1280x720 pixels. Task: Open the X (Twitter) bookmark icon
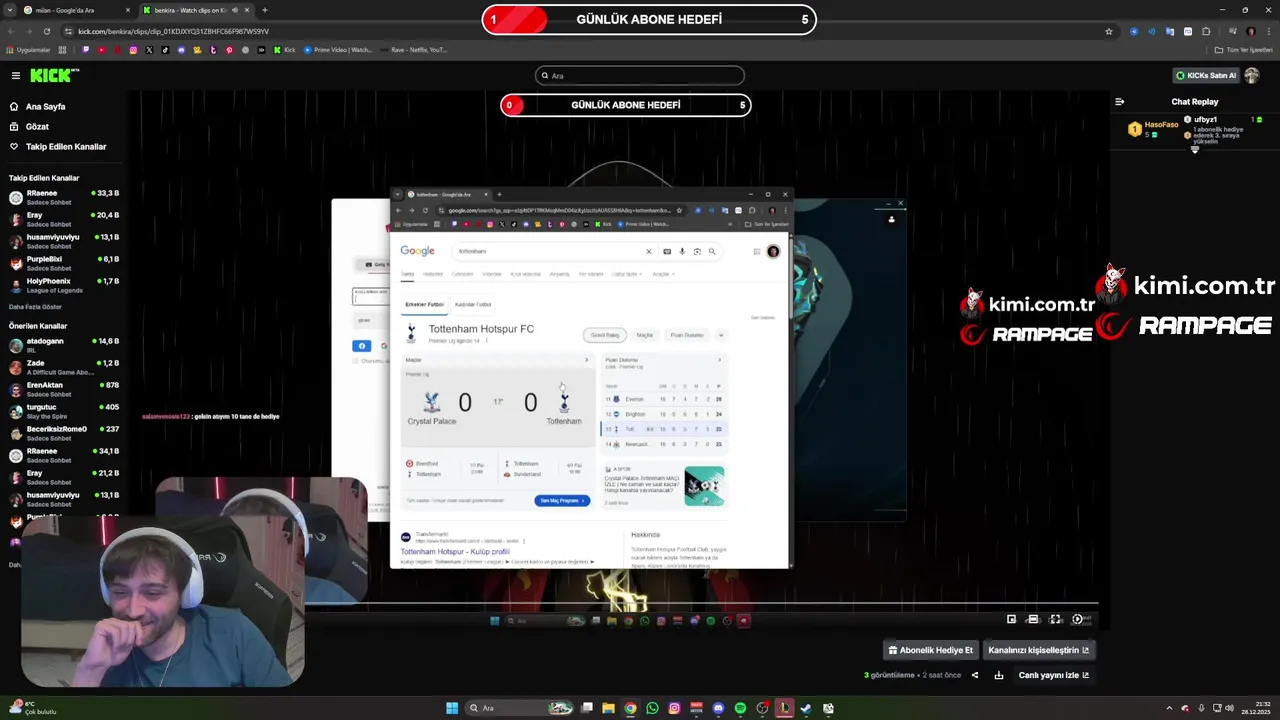[149, 50]
